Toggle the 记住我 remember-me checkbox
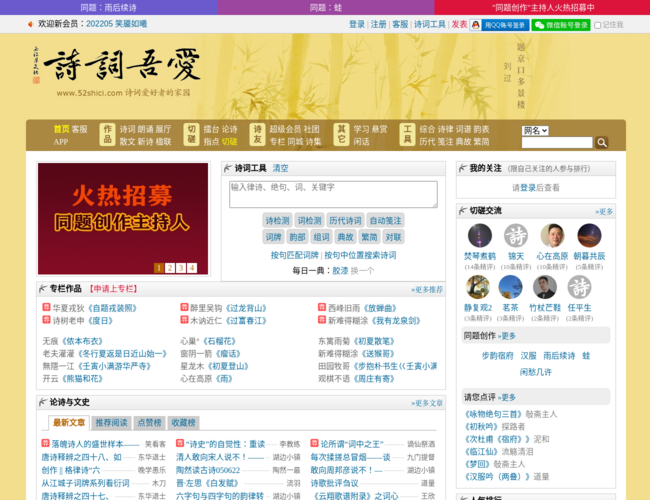This screenshot has height=500, width=650. (x=598, y=24)
